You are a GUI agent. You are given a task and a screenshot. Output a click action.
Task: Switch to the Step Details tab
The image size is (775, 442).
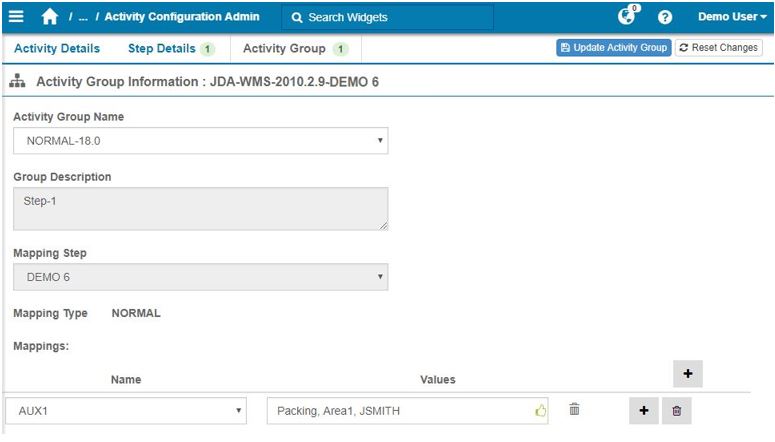[x=162, y=48]
